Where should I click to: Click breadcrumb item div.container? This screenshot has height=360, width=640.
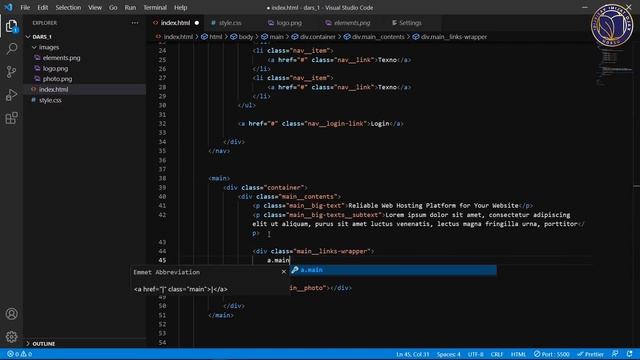point(318,37)
